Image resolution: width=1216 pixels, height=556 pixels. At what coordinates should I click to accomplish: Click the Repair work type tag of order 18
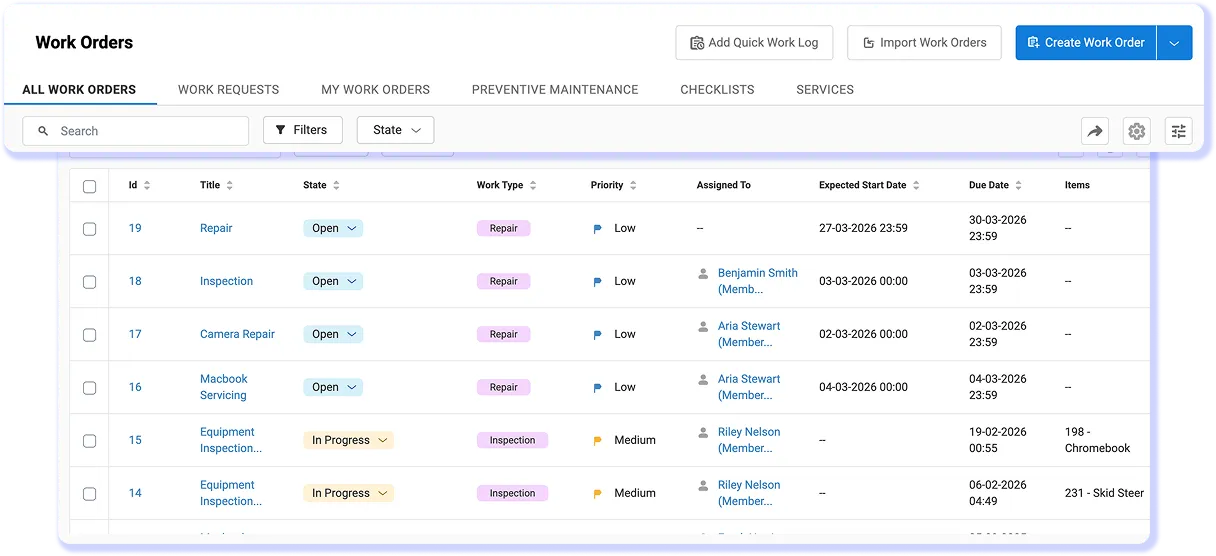coord(503,281)
